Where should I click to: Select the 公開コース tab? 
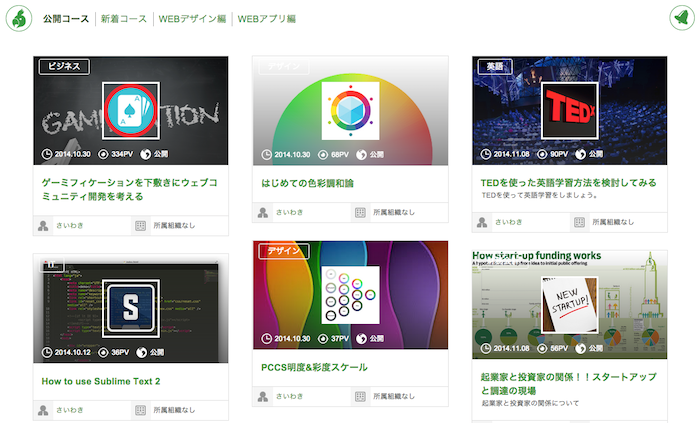coord(65,19)
